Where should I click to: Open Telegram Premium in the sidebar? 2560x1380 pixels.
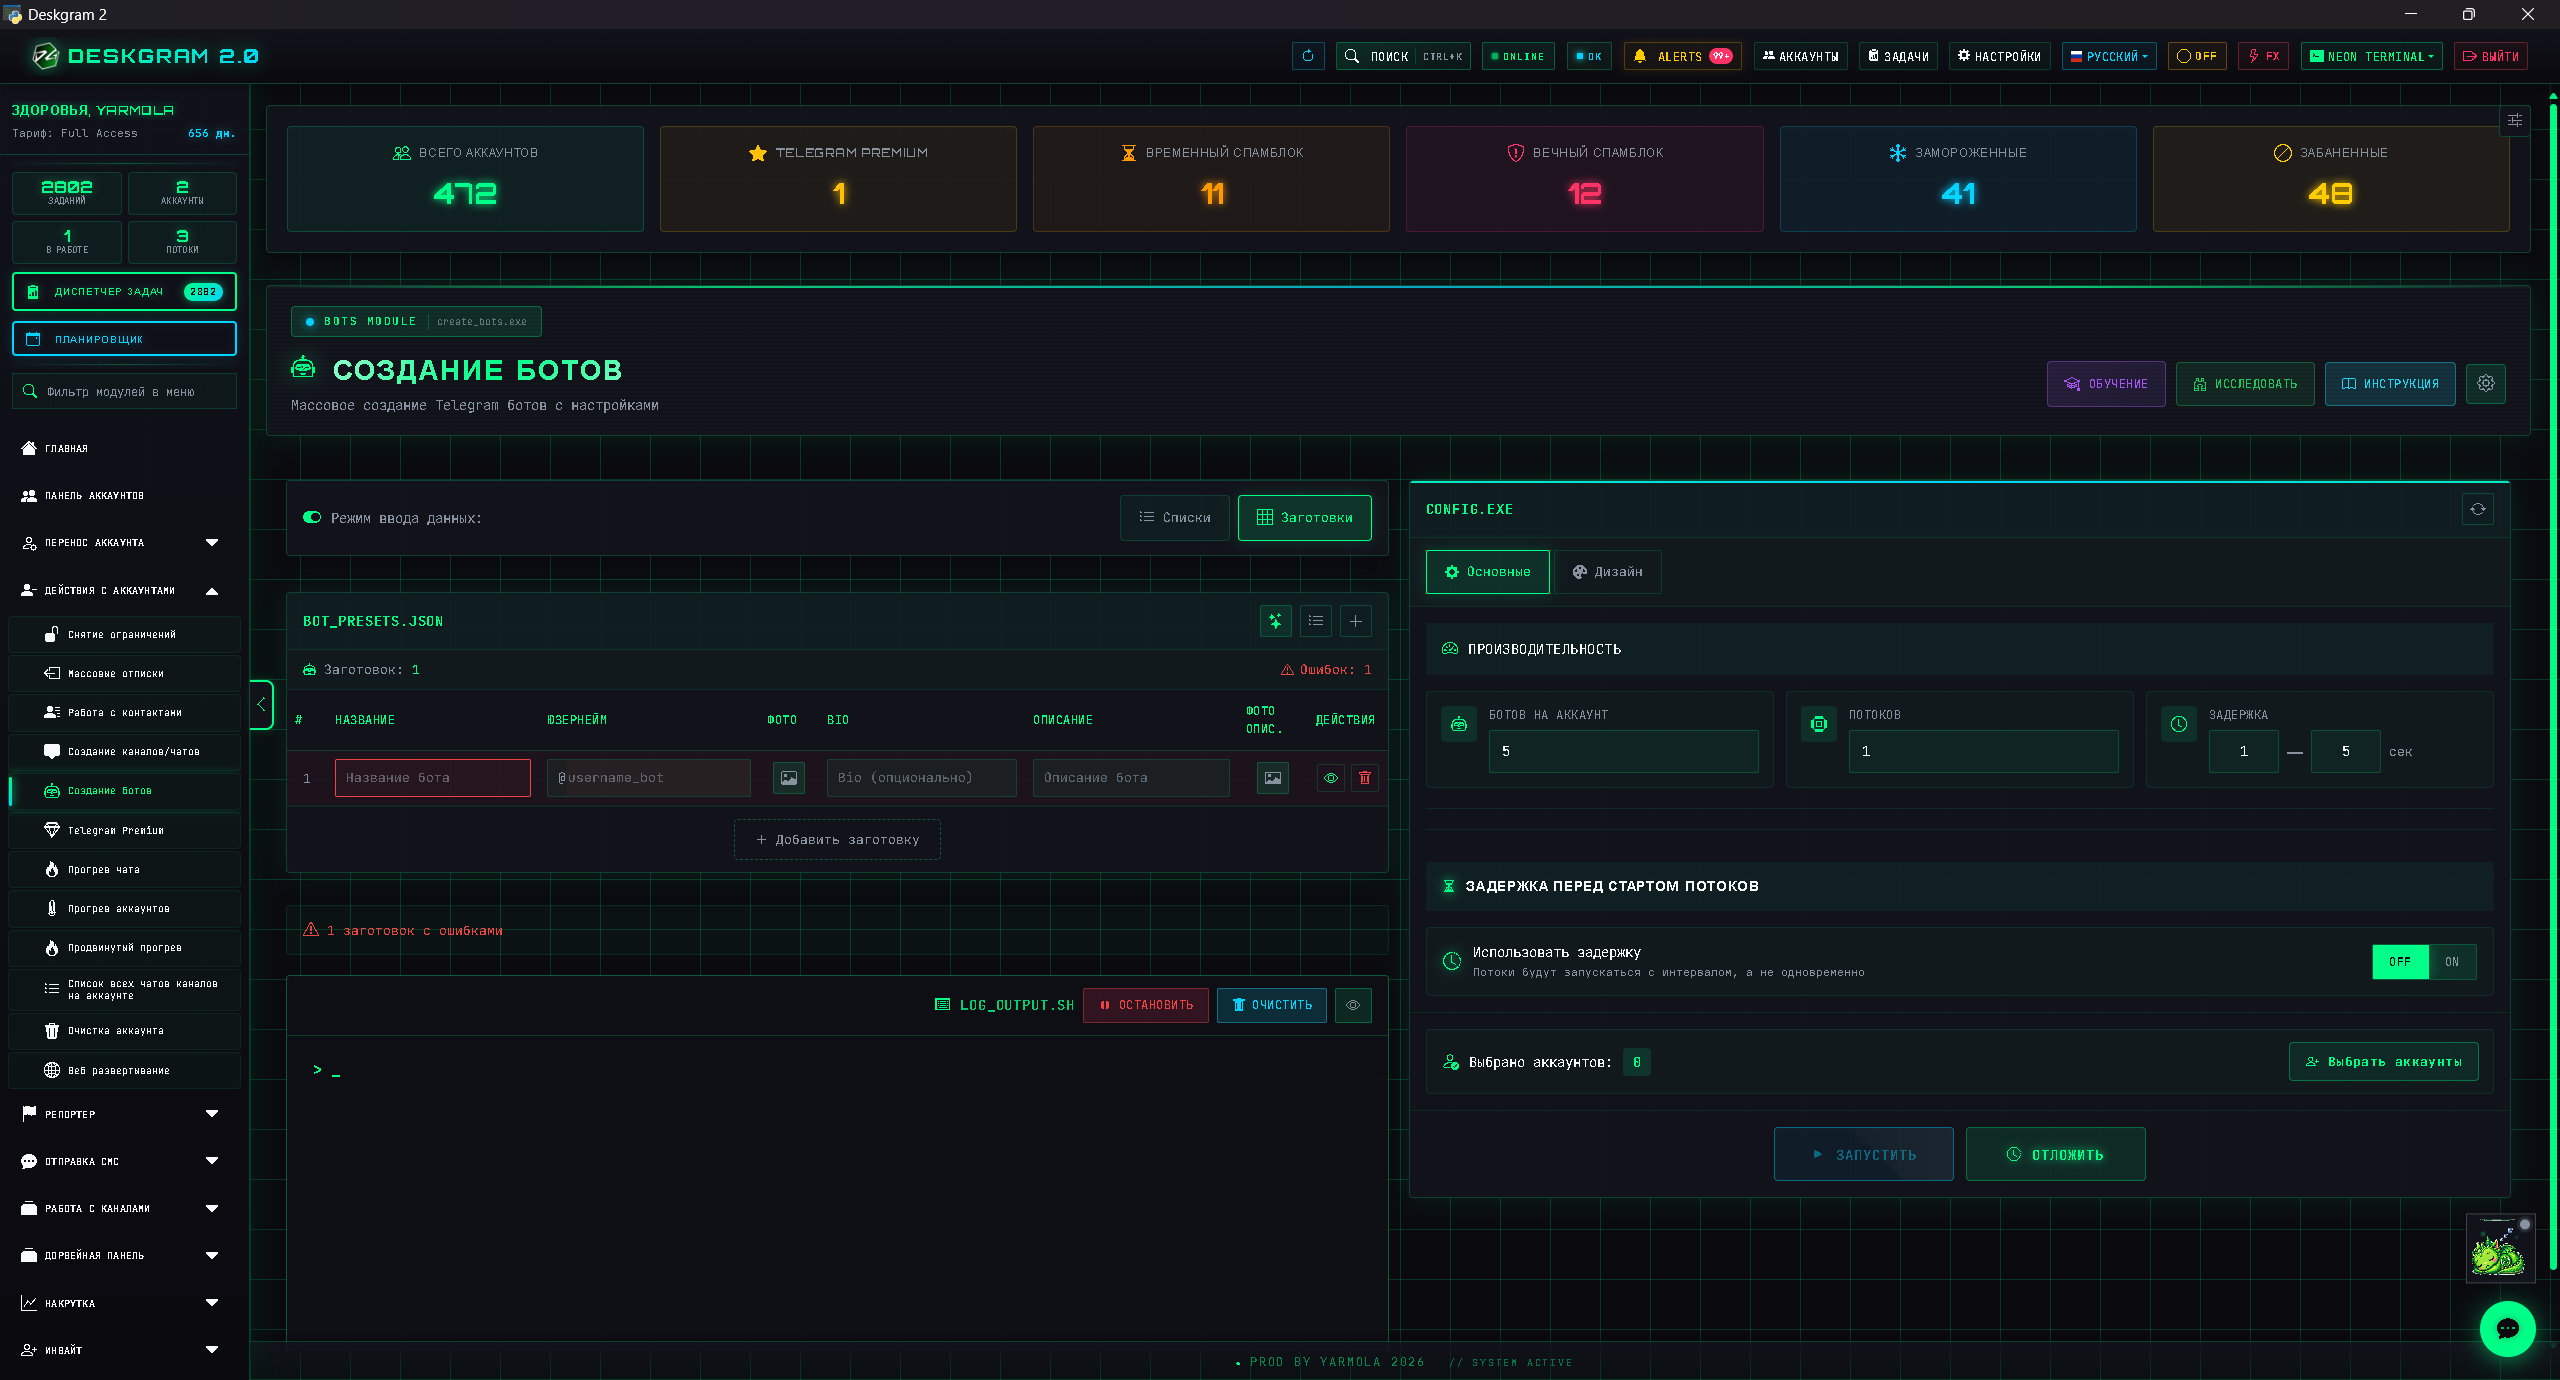[125, 830]
